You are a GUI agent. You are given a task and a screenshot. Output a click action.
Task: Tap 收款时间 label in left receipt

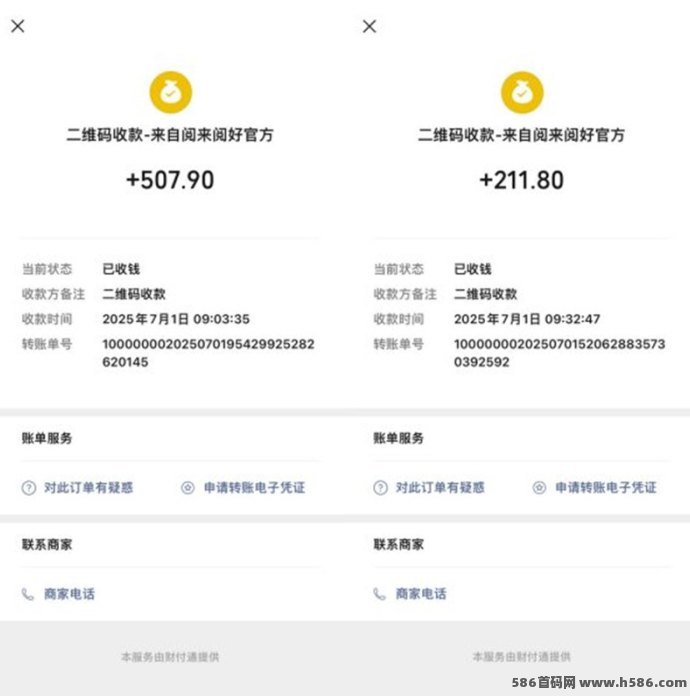coord(47,319)
